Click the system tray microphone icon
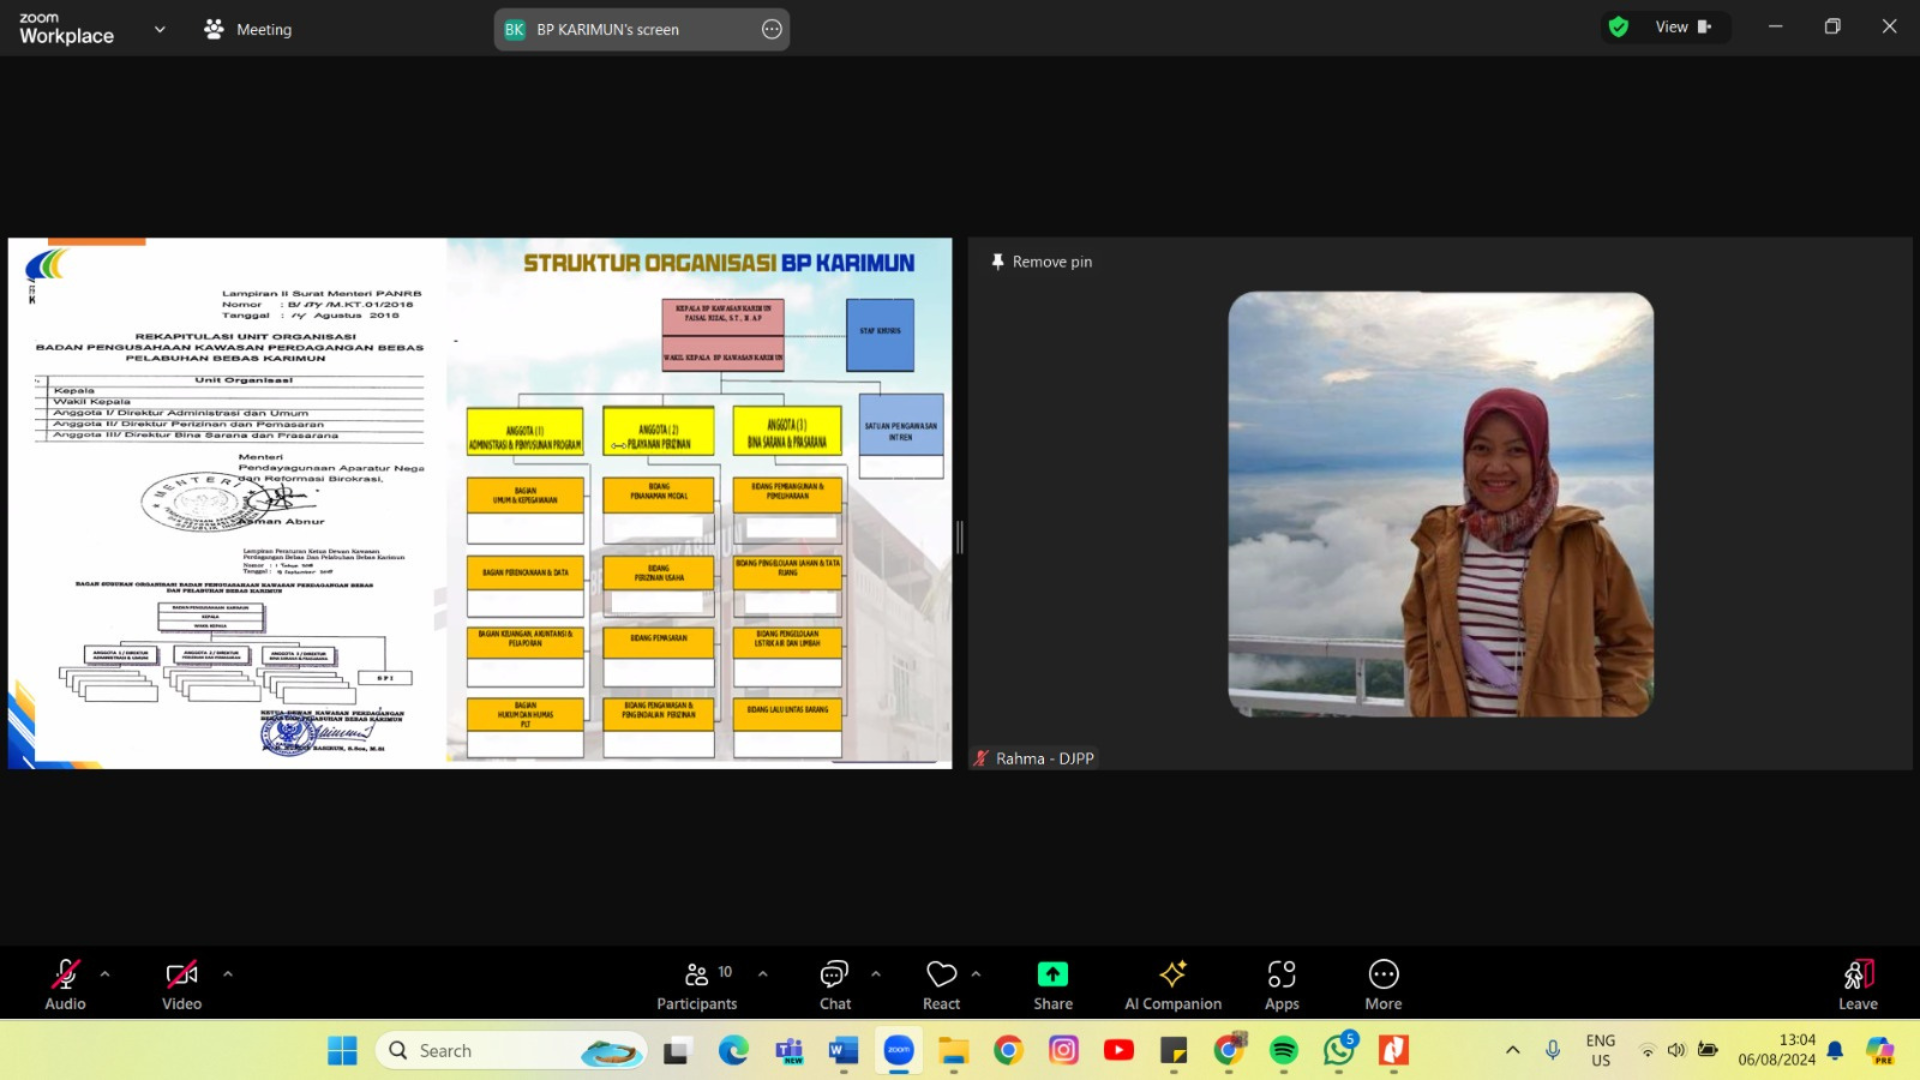 1552,1050
